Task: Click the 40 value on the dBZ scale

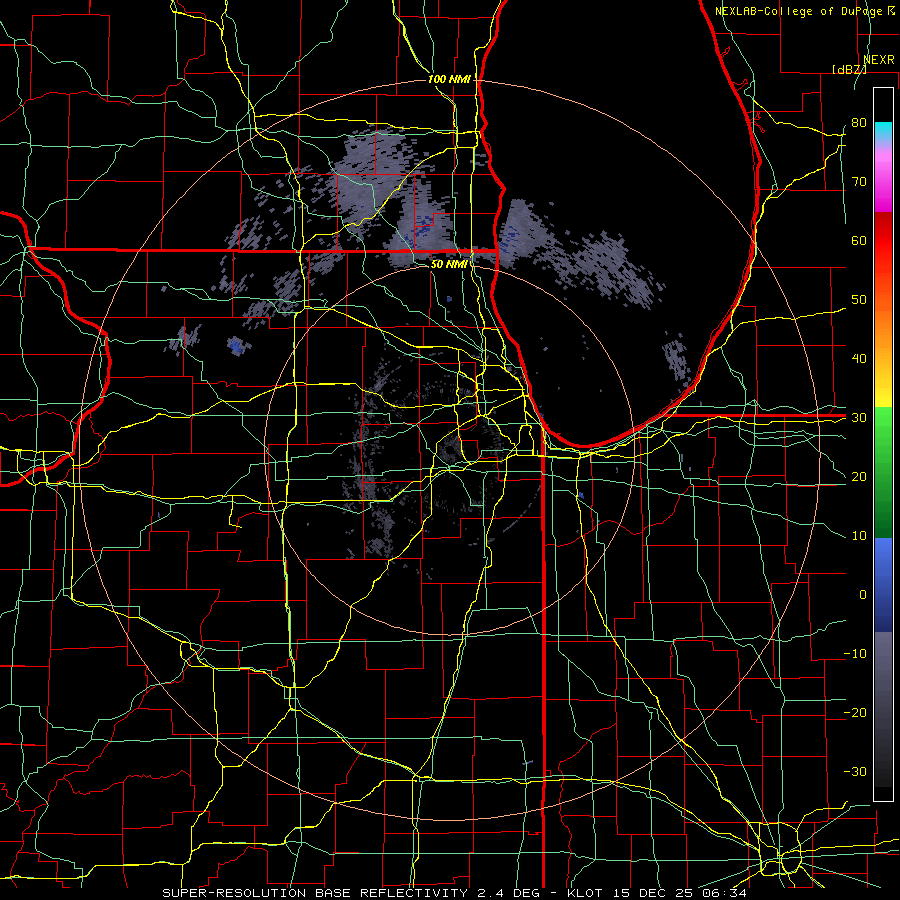Action: tap(859, 359)
